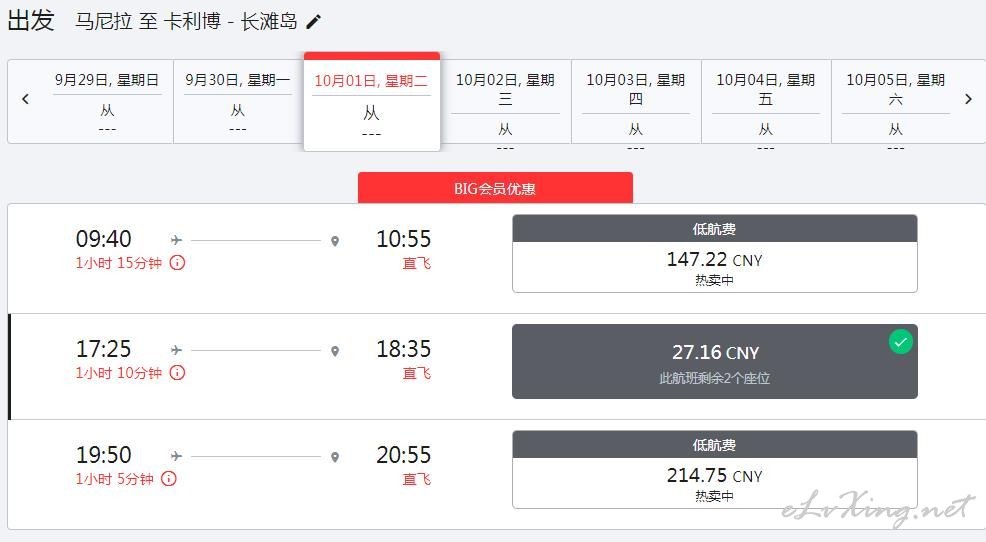Click the destination pin on the 19:50 flight
986x542 pixels.
(x=335, y=457)
